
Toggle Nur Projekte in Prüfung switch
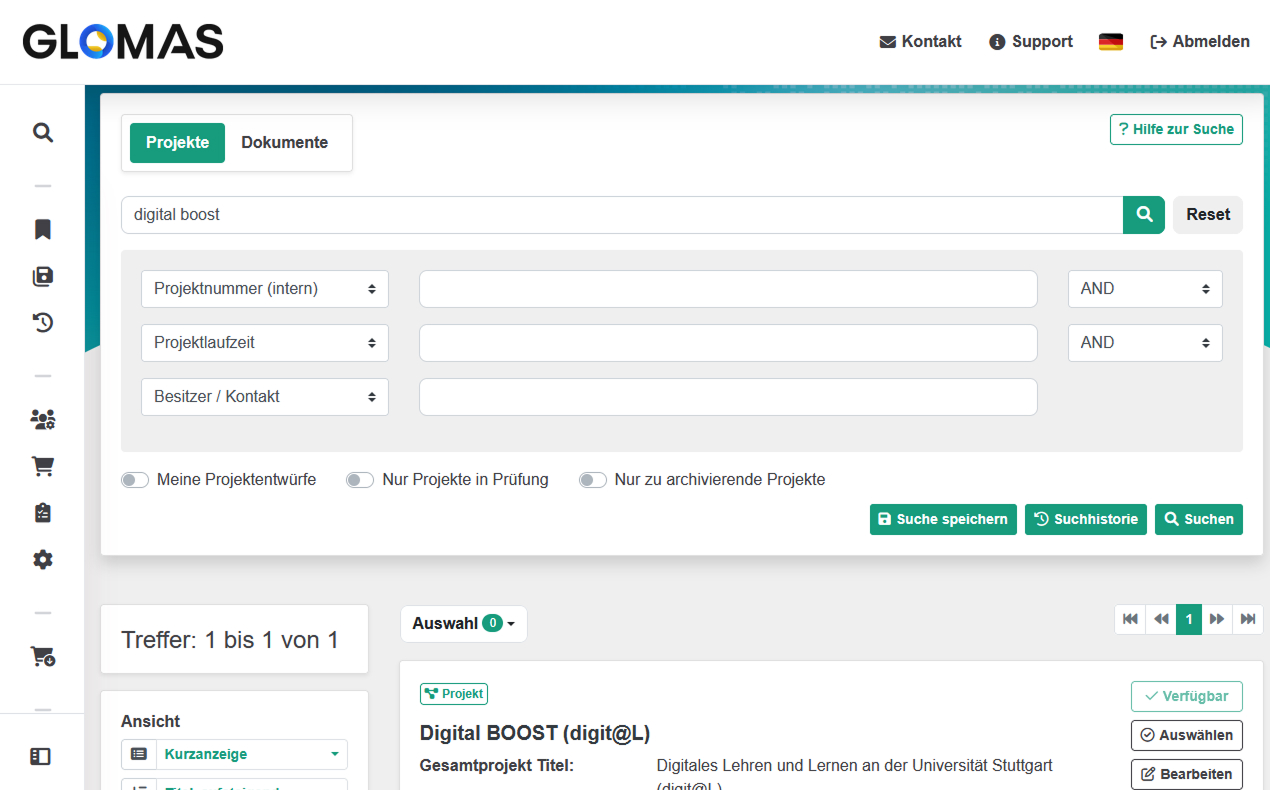coord(360,480)
